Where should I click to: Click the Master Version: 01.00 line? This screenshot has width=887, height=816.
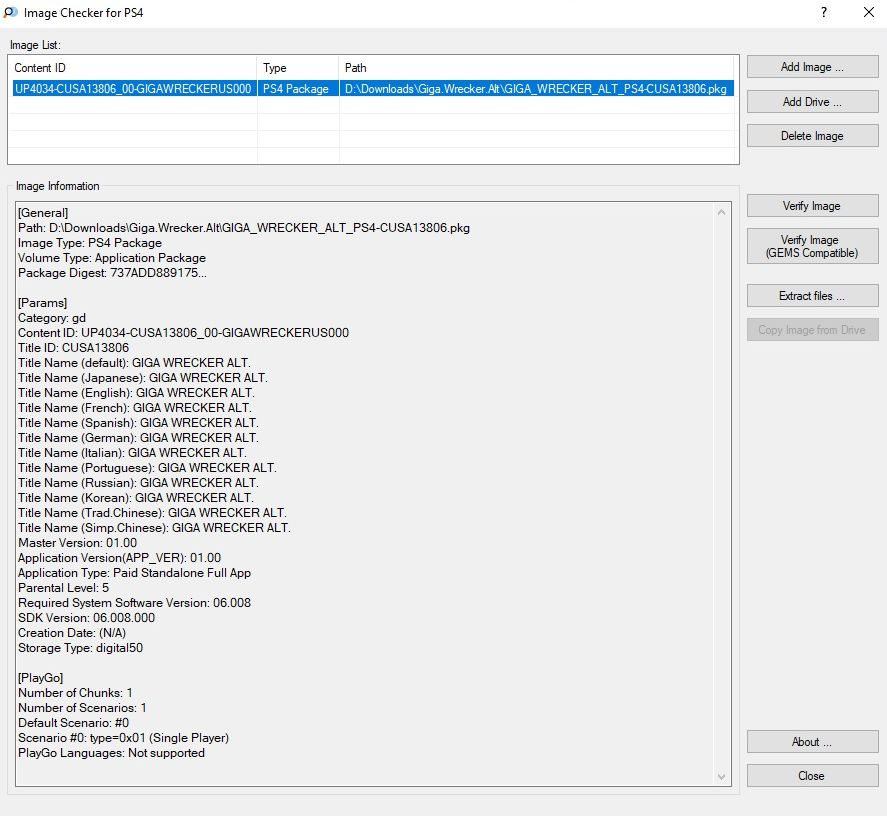point(77,543)
